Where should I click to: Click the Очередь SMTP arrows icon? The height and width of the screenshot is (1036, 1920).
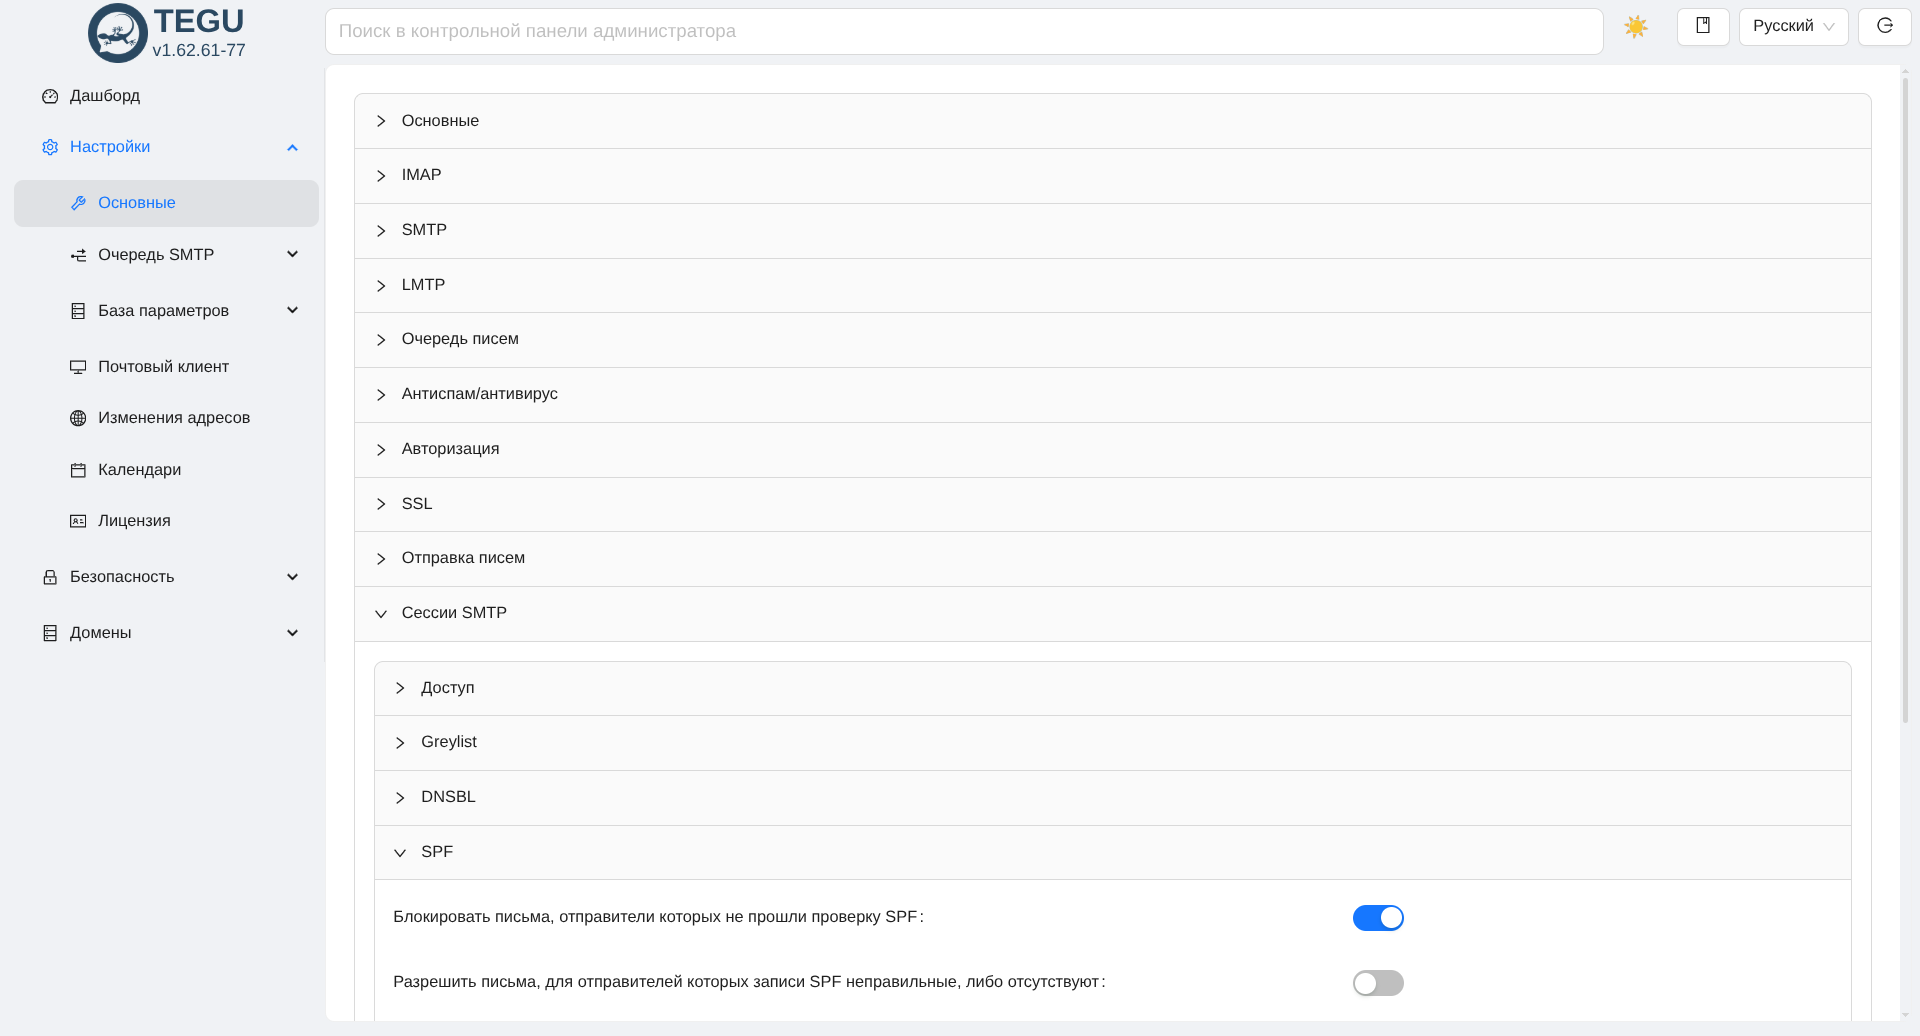[78, 255]
